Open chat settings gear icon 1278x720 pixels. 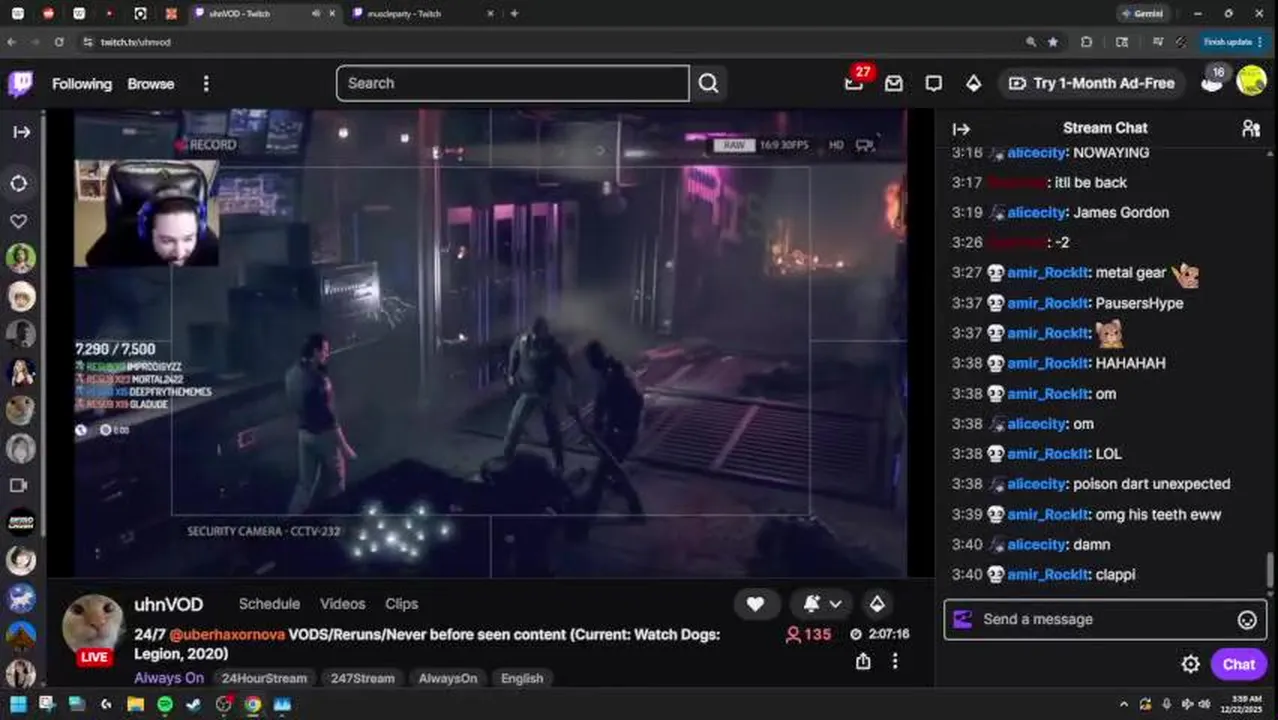(1190, 664)
